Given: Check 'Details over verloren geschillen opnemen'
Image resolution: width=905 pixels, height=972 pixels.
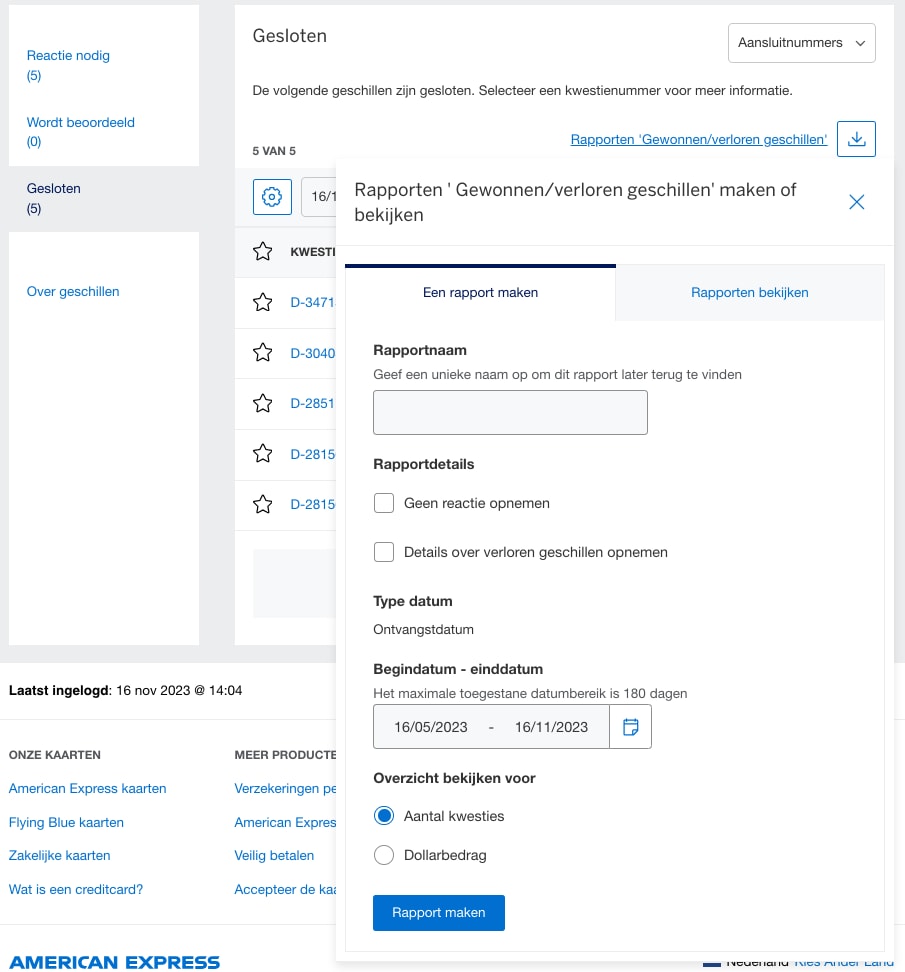Looking at the screenshot, I should [x=384, y=552].
